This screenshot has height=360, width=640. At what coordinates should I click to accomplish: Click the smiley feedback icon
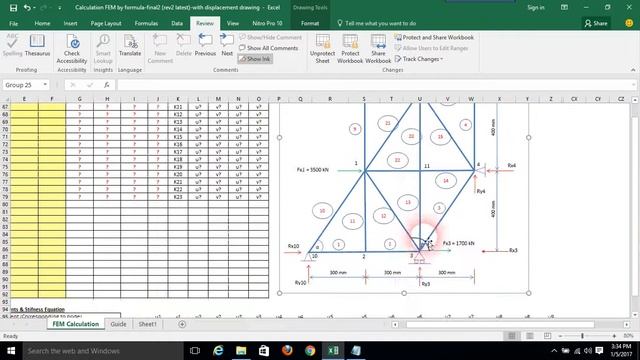click(x=629, y=23)
